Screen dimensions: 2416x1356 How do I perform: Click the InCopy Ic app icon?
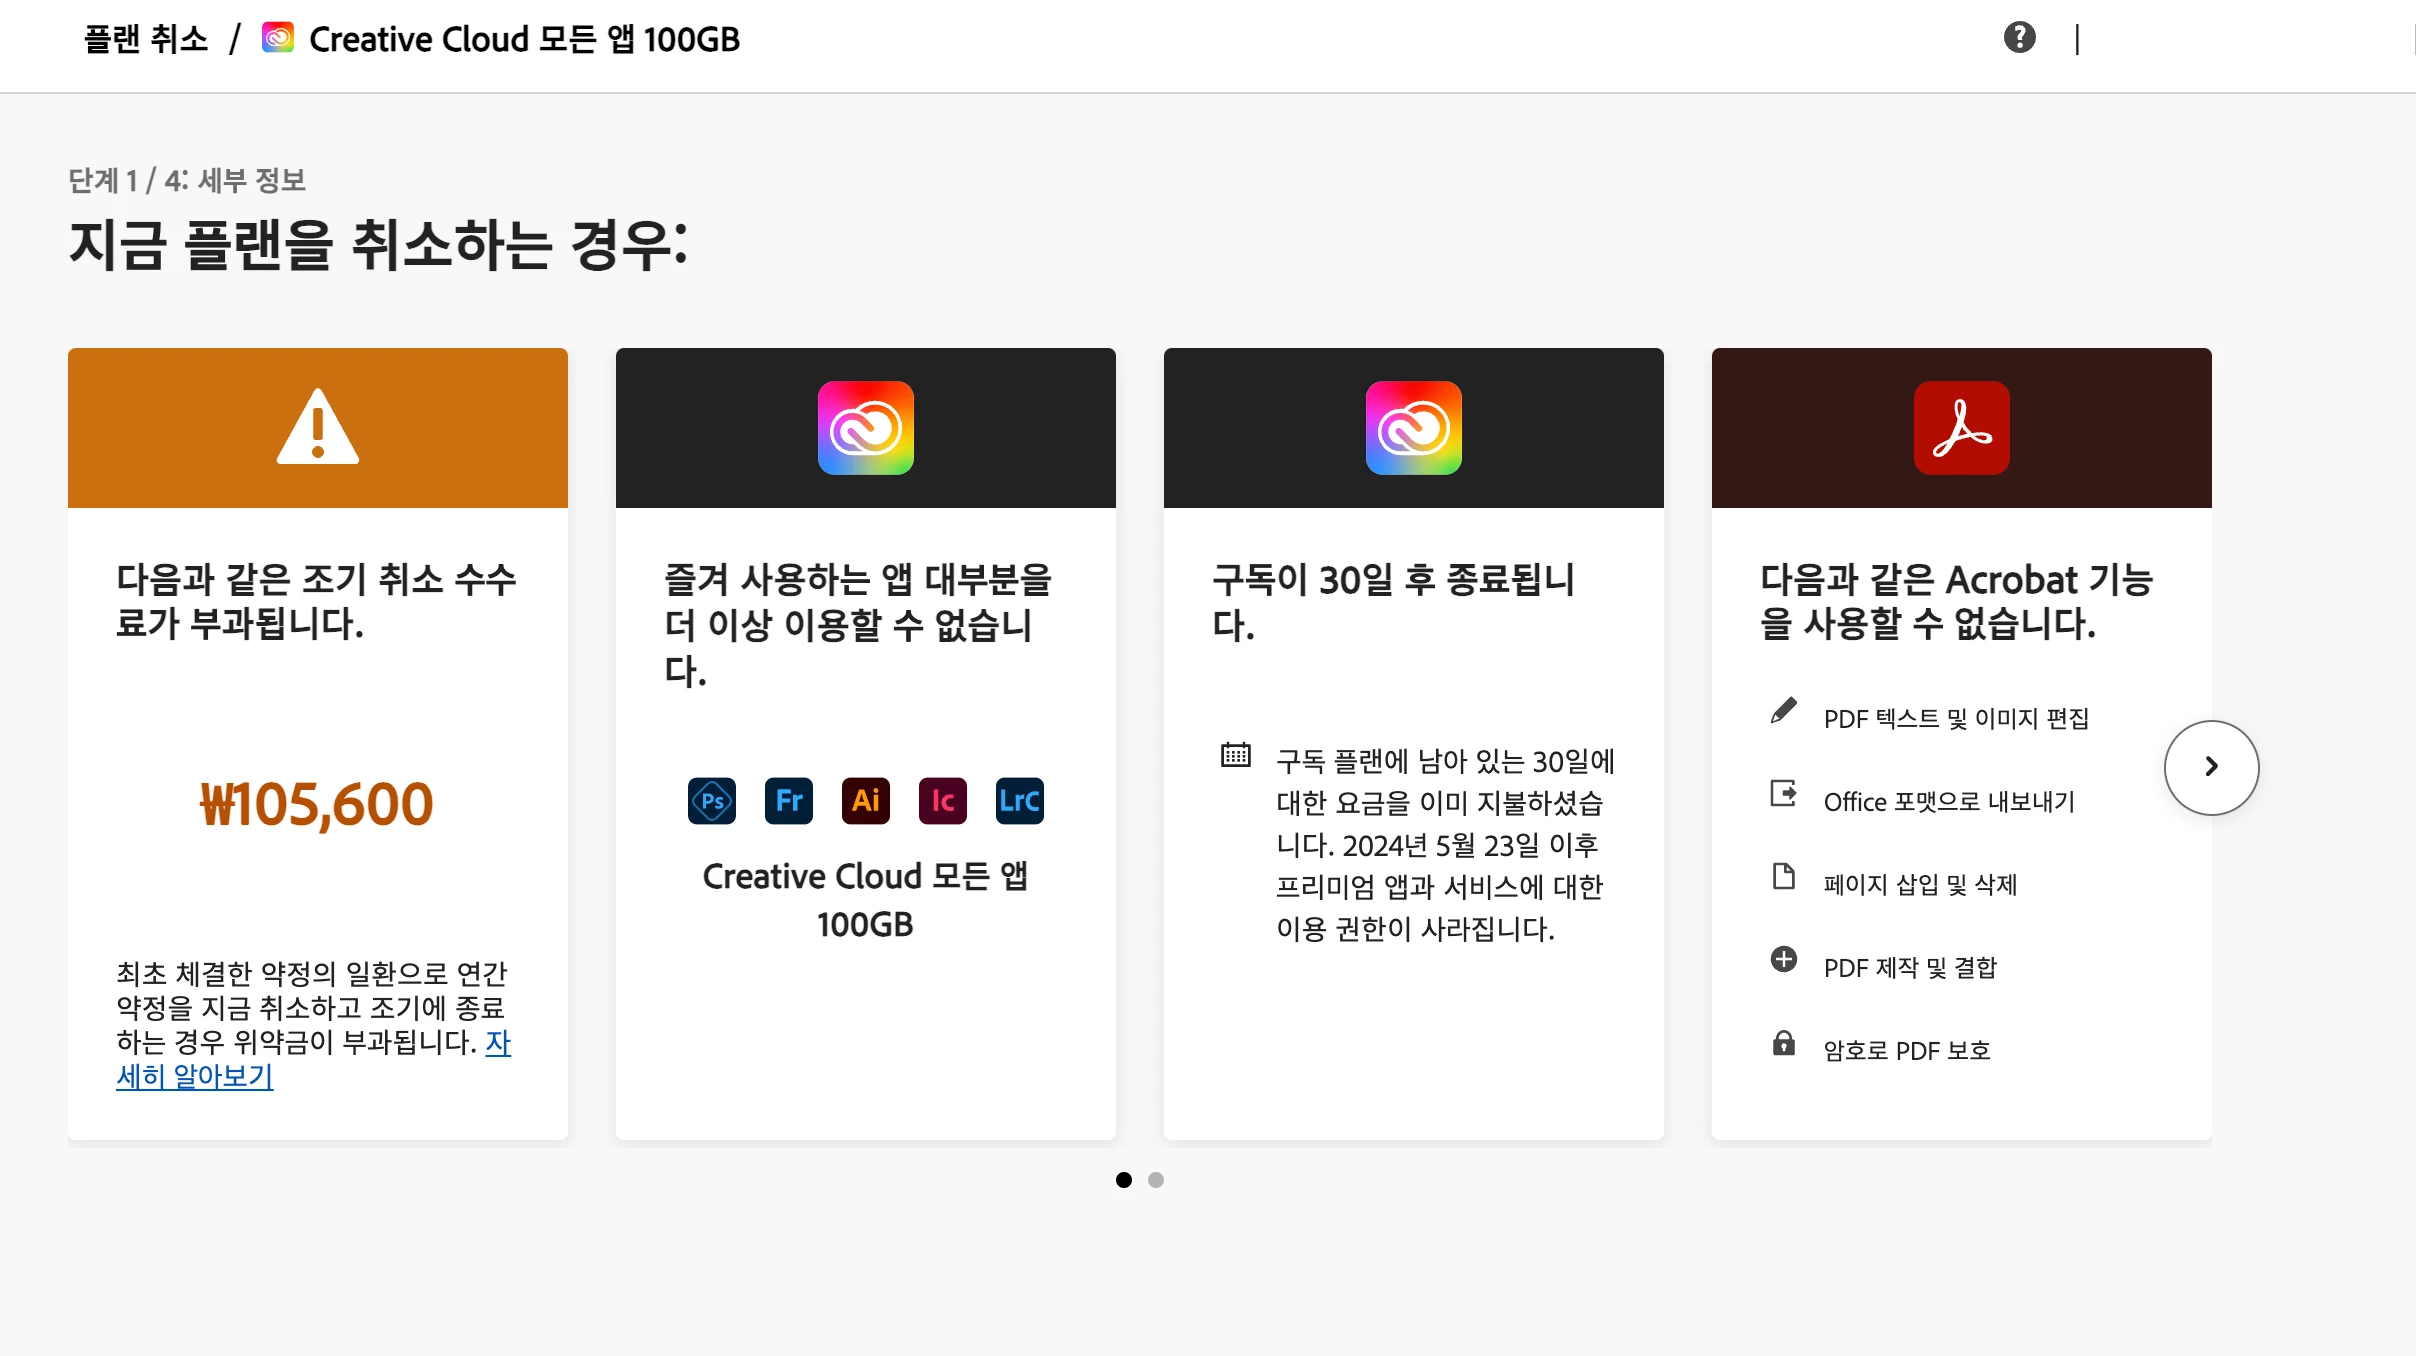pos(942,801)
